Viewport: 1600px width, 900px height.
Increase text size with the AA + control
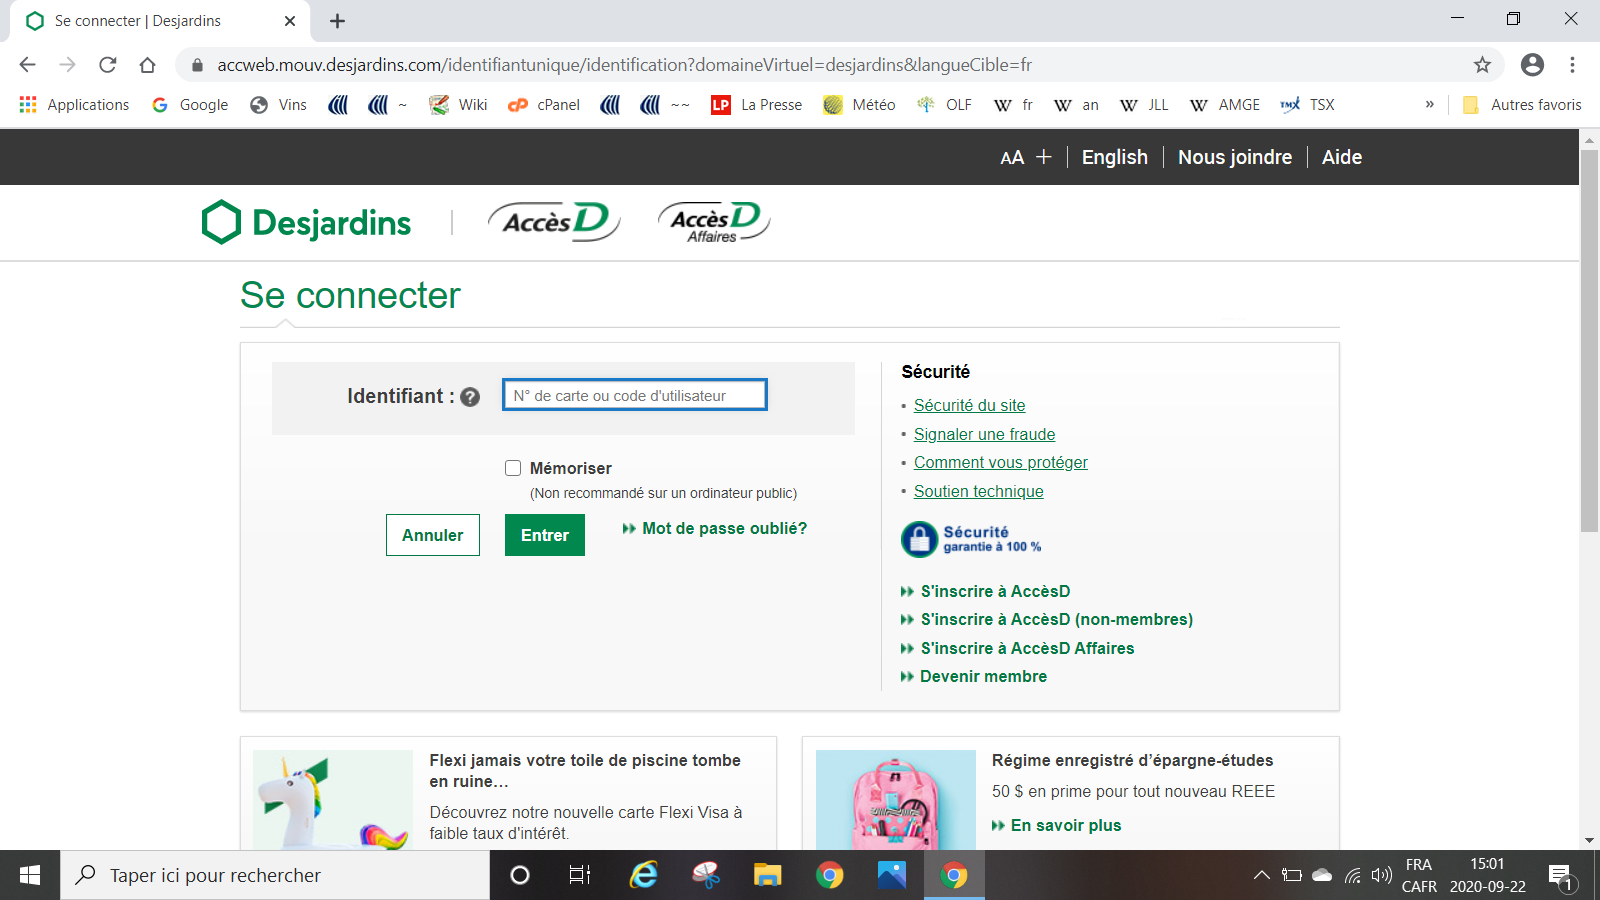coord(1026,157)
